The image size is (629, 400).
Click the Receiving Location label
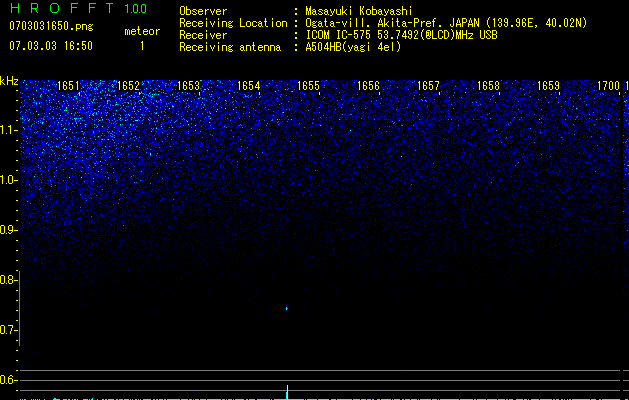click(233, 23)
